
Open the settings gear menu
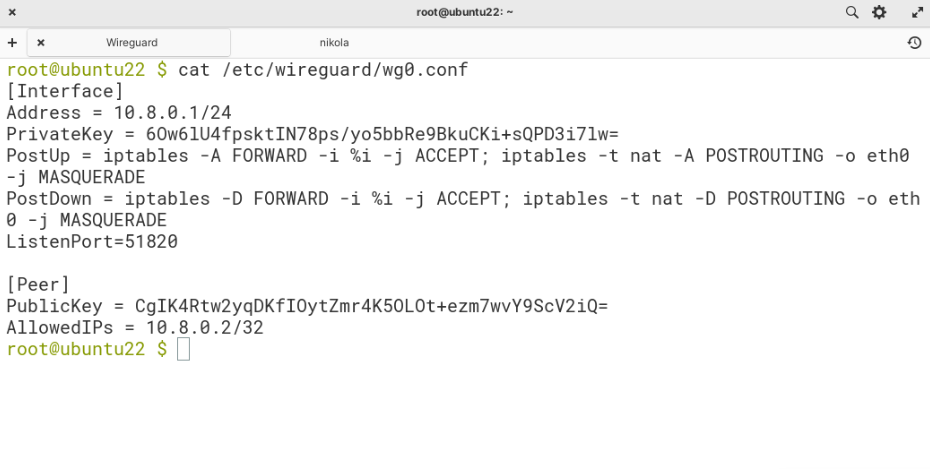tap(879, 12)
